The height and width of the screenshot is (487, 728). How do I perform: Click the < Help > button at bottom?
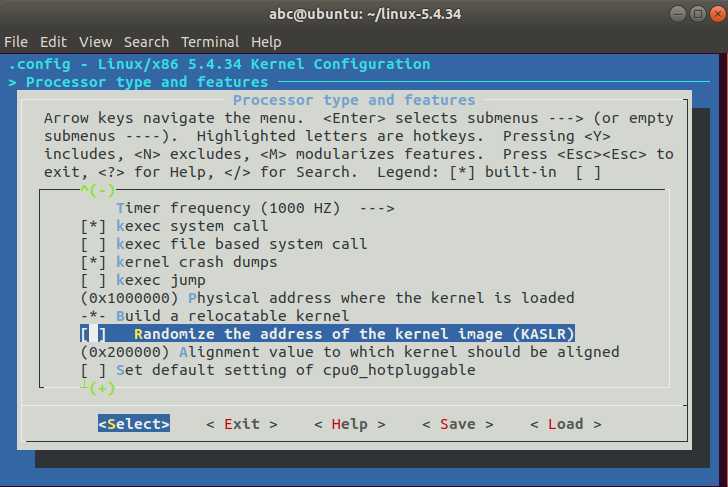pyautogui.click(x=350, y=424)
